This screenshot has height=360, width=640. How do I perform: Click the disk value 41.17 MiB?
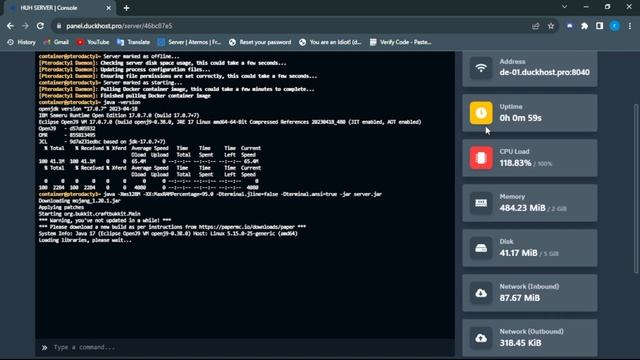518,253
